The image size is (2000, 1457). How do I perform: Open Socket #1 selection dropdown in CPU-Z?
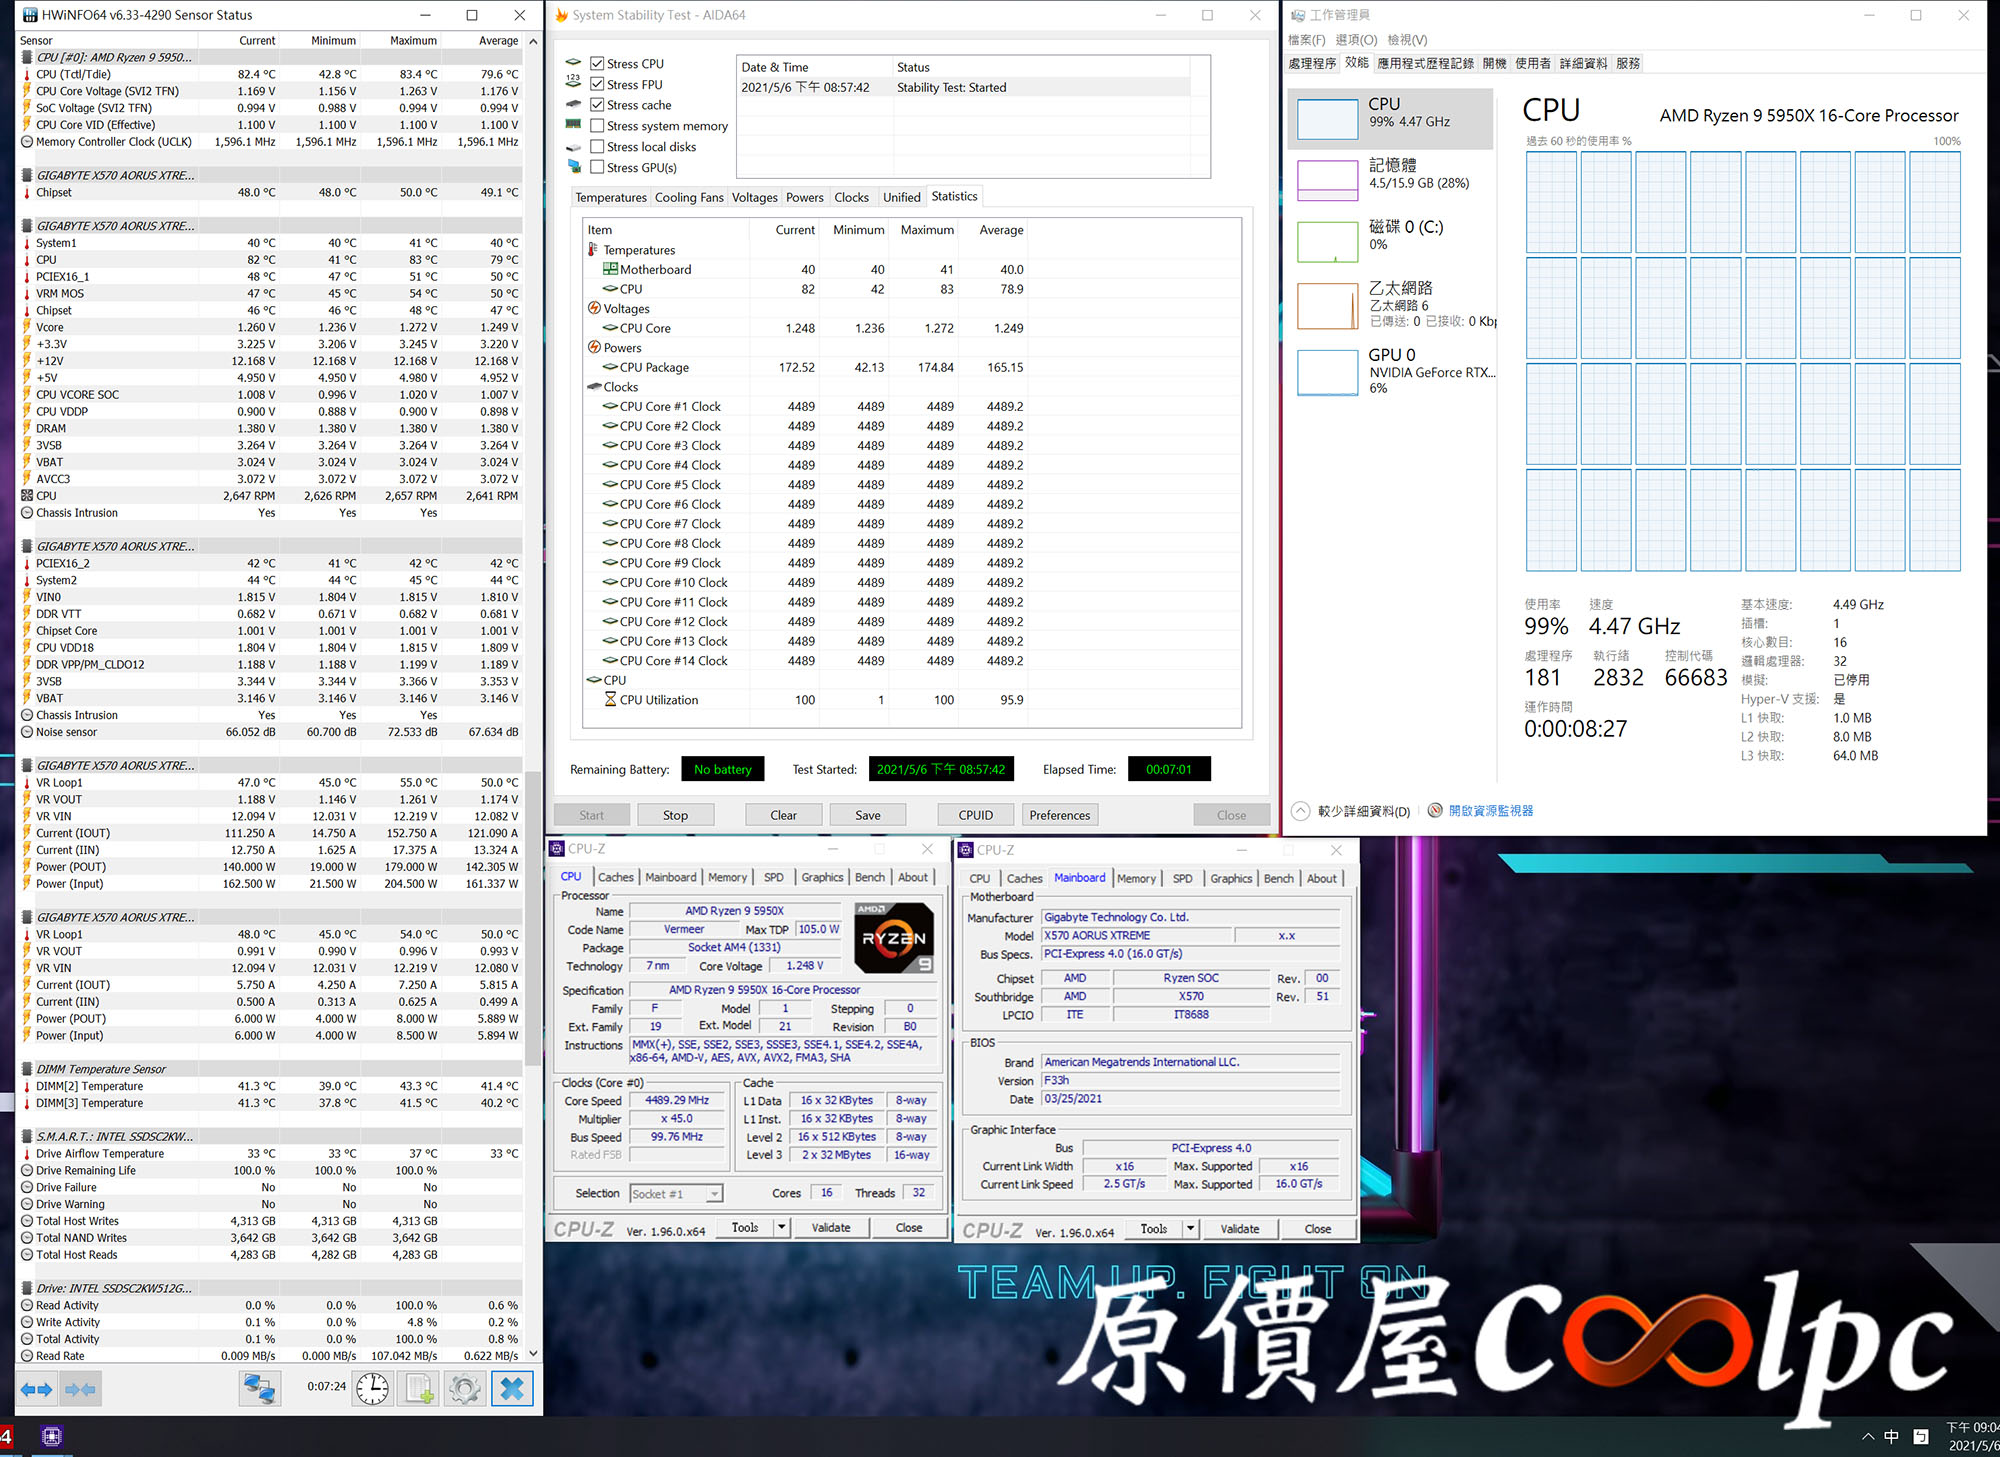[714, 1194]
